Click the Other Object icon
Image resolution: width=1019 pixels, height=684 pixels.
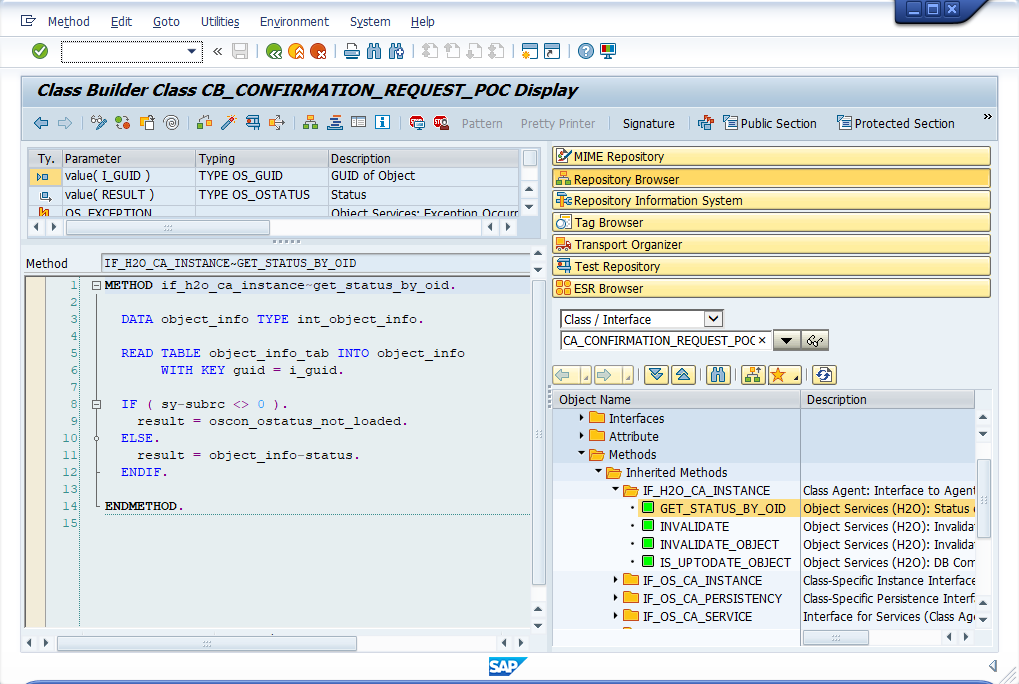tap(147, 122)
